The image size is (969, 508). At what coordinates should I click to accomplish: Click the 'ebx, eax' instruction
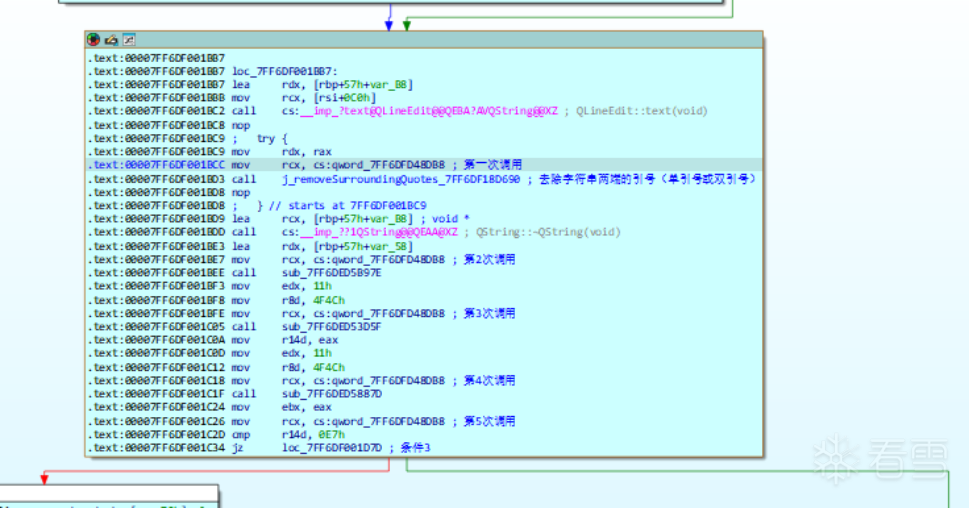(x=307, y=407)
